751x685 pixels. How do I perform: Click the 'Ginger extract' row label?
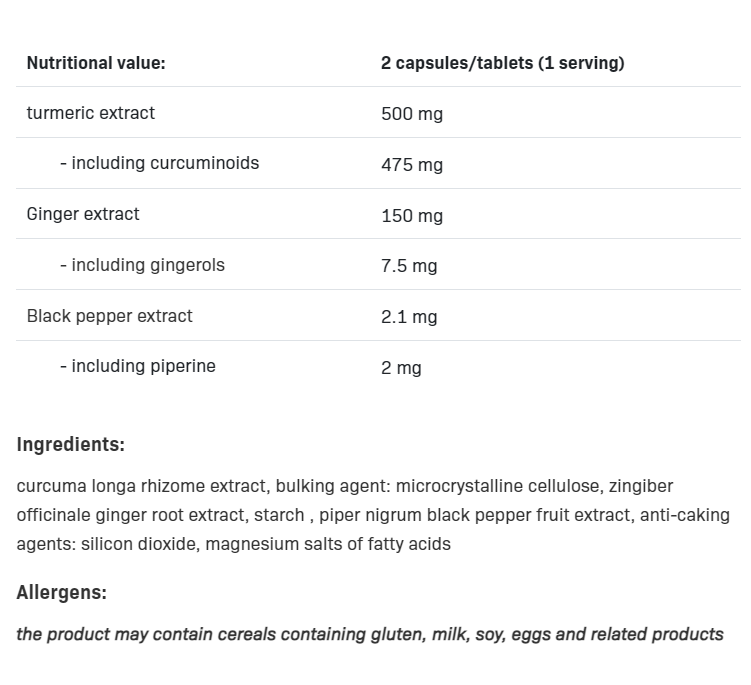[83, 214]
